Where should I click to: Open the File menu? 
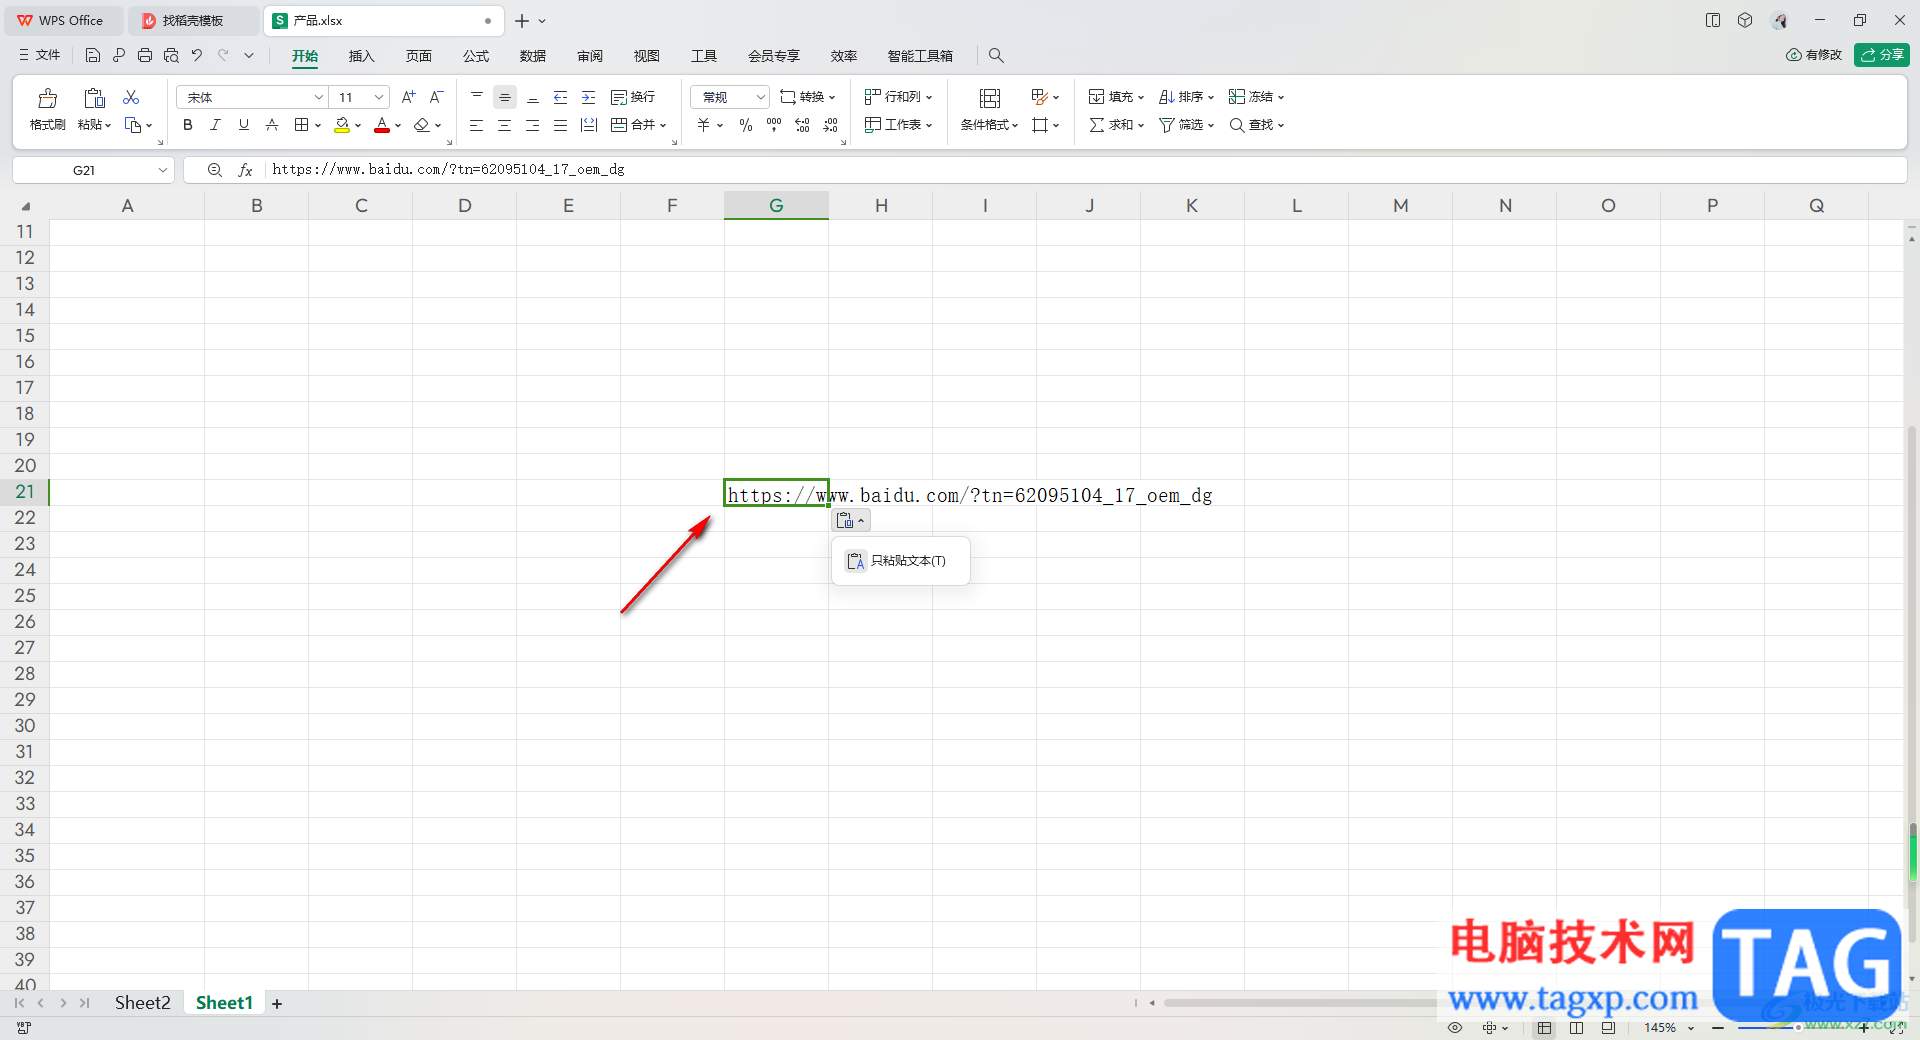[40, 55]
